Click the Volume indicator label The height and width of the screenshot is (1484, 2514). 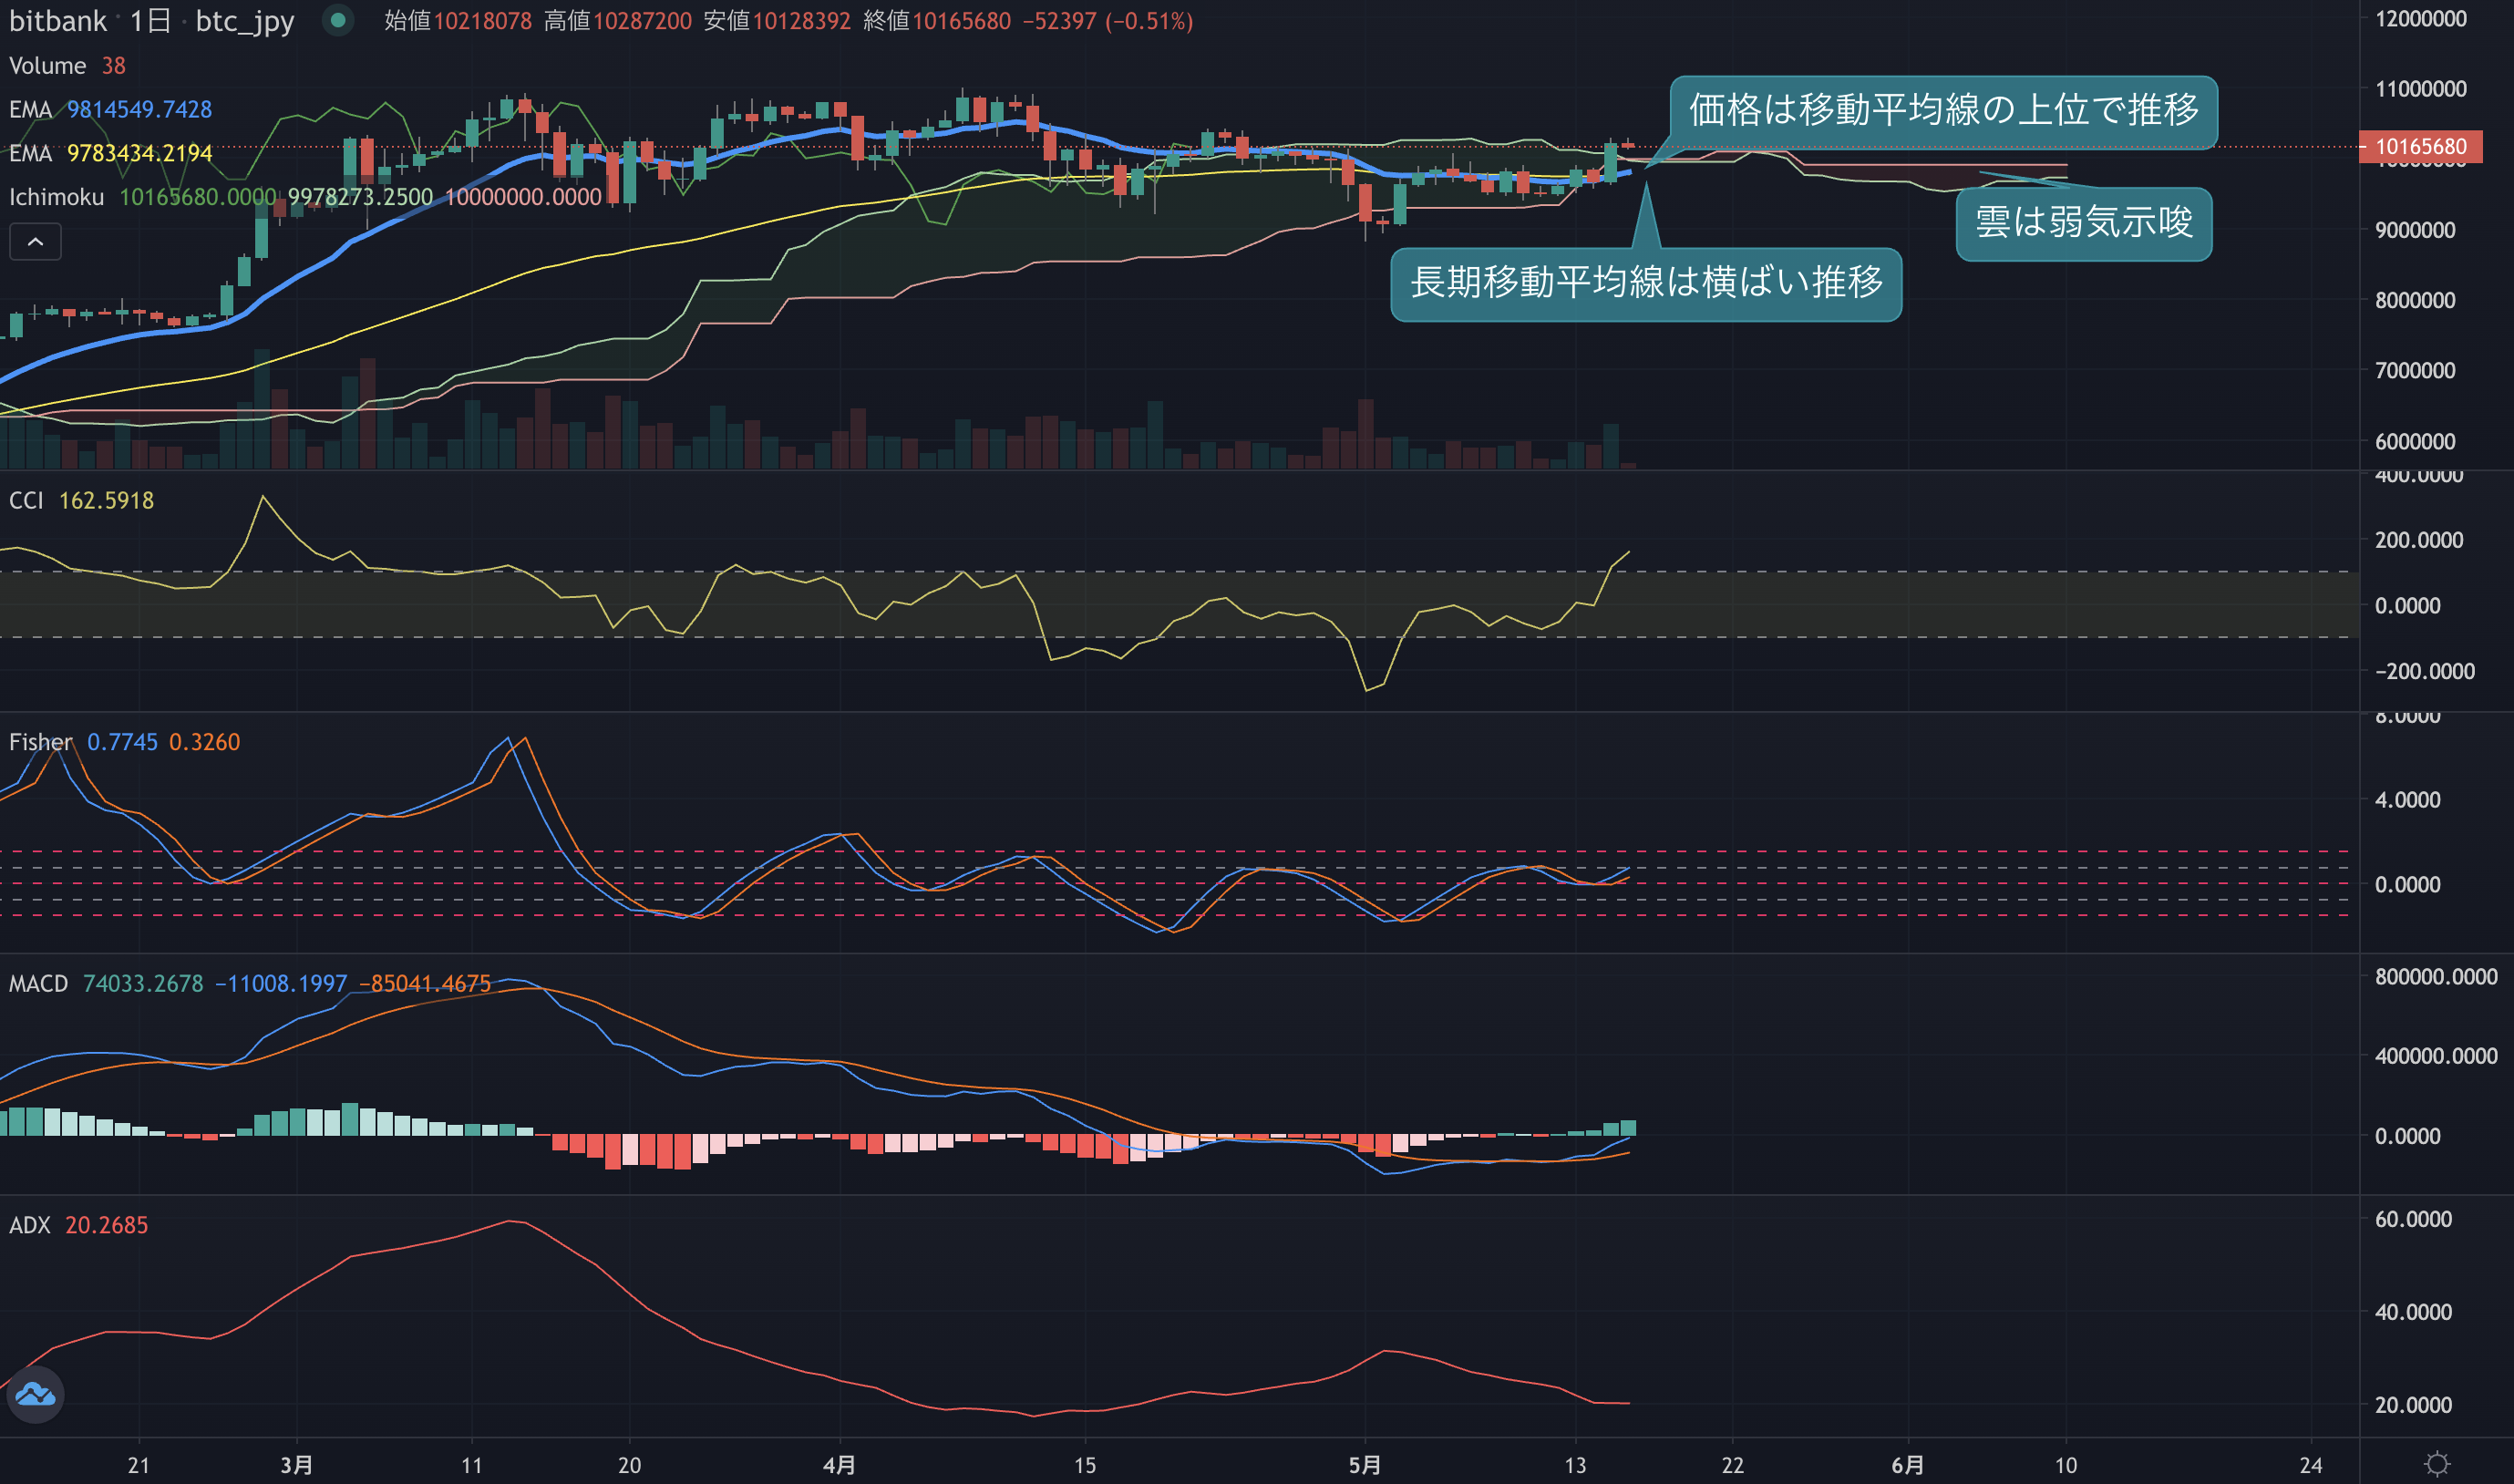47,66
